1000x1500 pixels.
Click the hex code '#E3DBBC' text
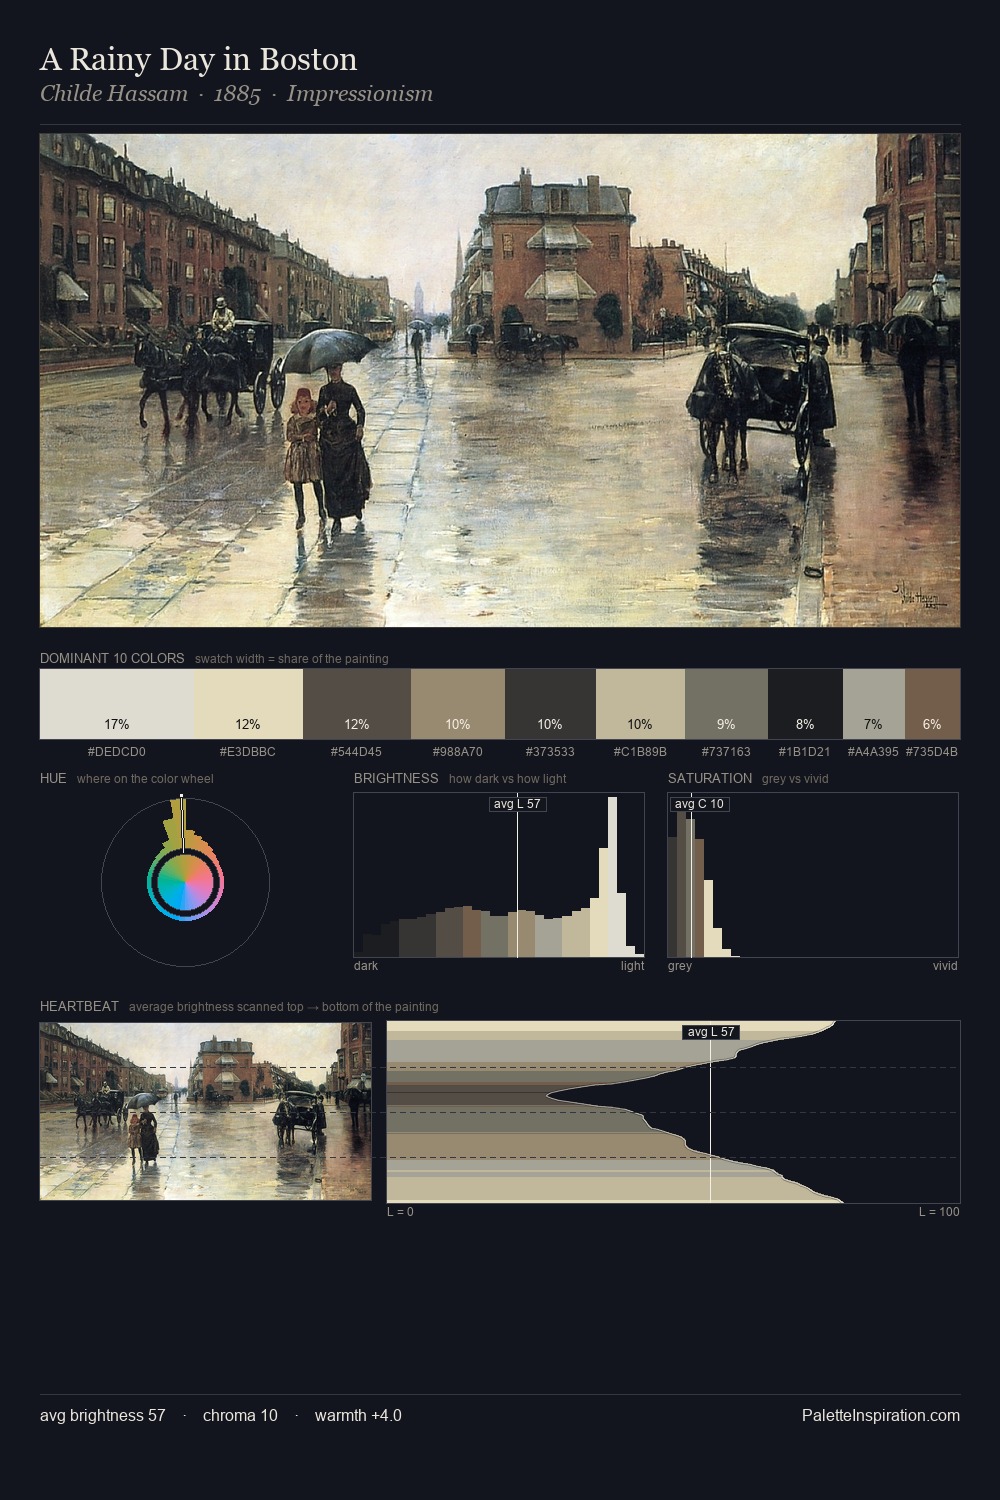(x=249, y=752)
